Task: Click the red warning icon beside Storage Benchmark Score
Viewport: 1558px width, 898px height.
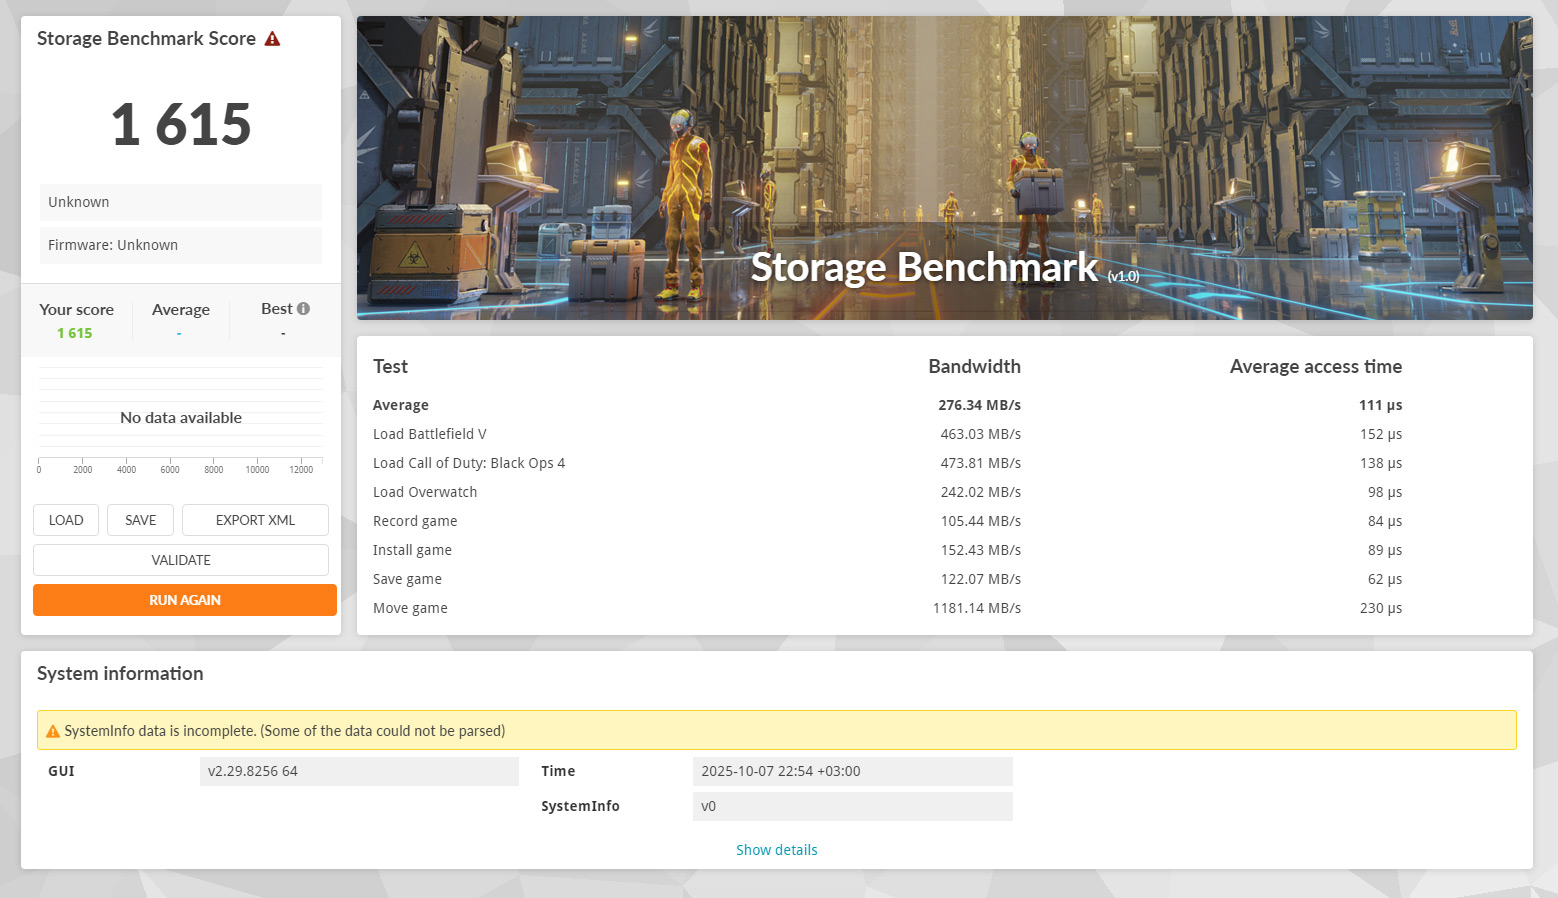Action: [x=272, y=39]
